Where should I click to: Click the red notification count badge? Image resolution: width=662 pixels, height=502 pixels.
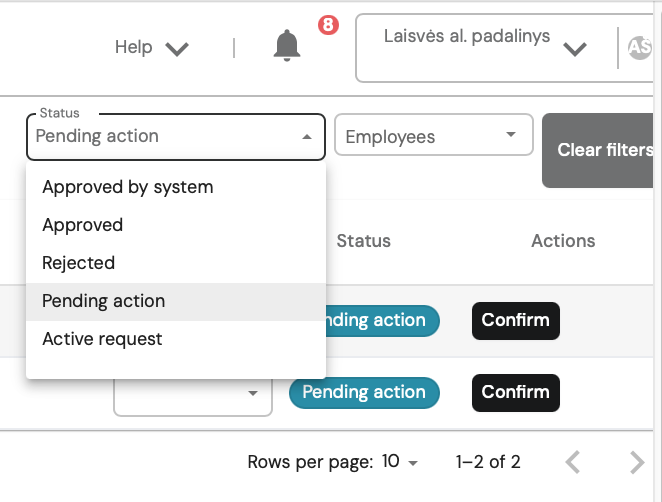[328, 26]
